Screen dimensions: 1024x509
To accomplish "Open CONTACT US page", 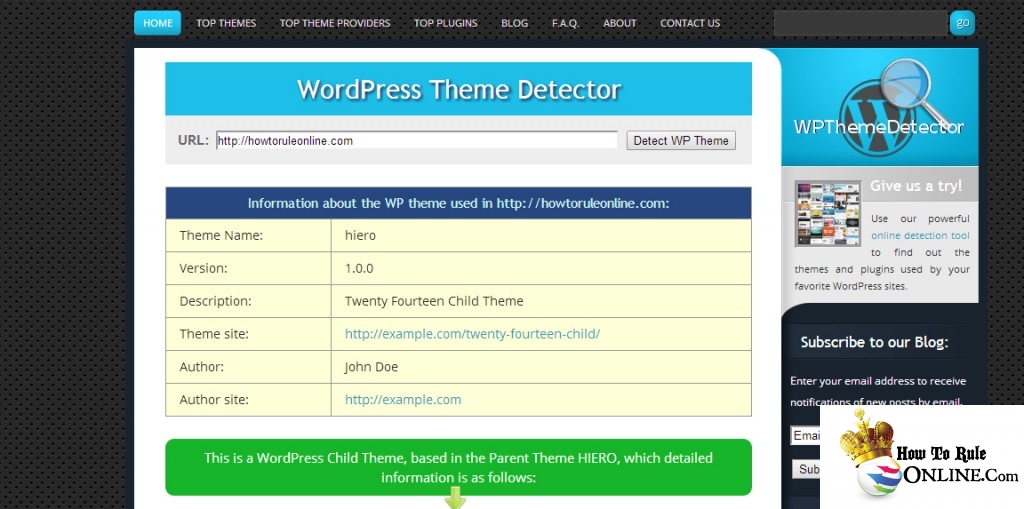I will [x=690, y=23].
